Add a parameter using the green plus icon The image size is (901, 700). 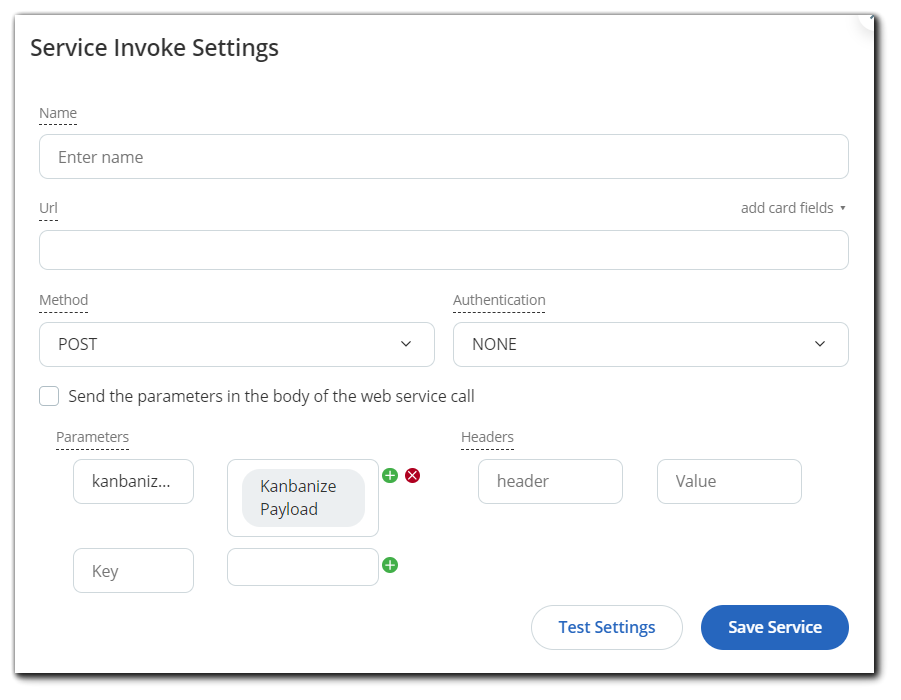point(390,475)
